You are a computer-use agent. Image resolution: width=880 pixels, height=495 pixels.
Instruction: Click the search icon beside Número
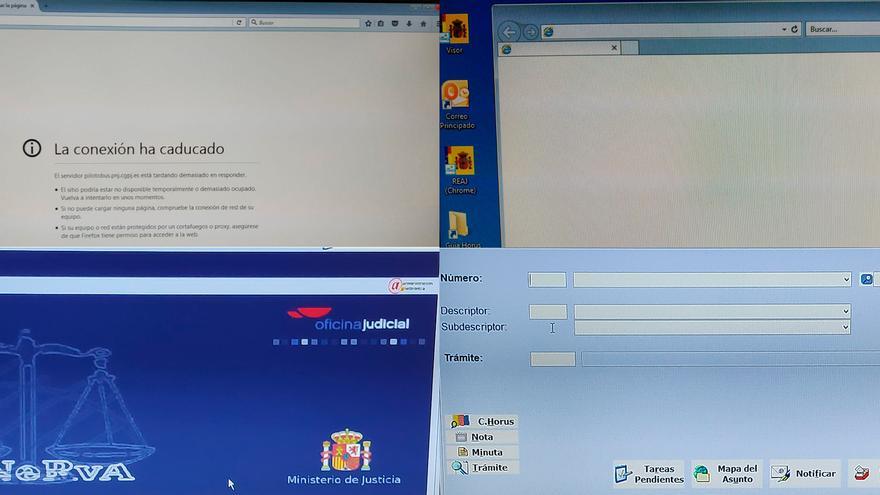click(867, 279)
